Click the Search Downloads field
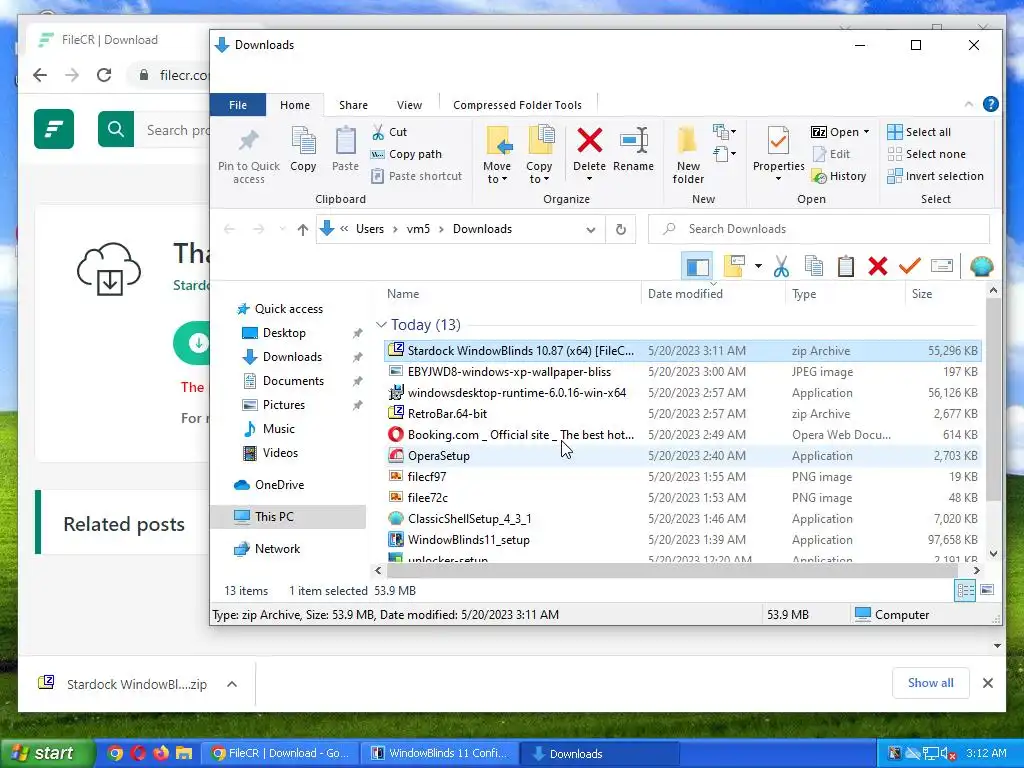 [819, 229]
